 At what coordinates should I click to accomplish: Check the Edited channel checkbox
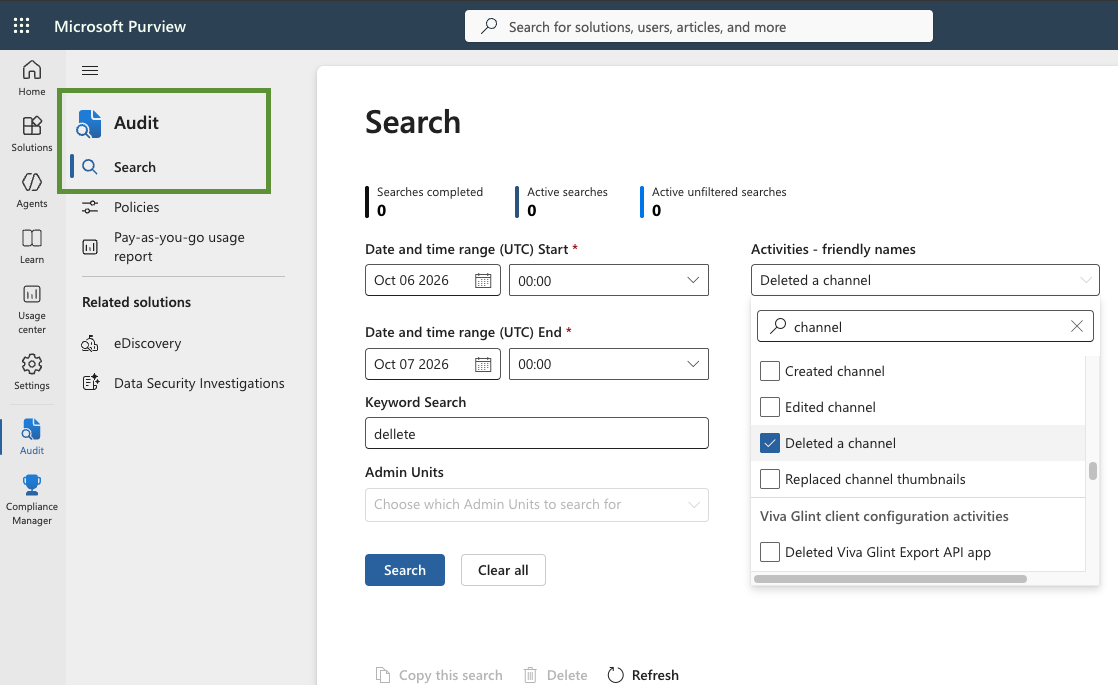[x=769, y=407]
